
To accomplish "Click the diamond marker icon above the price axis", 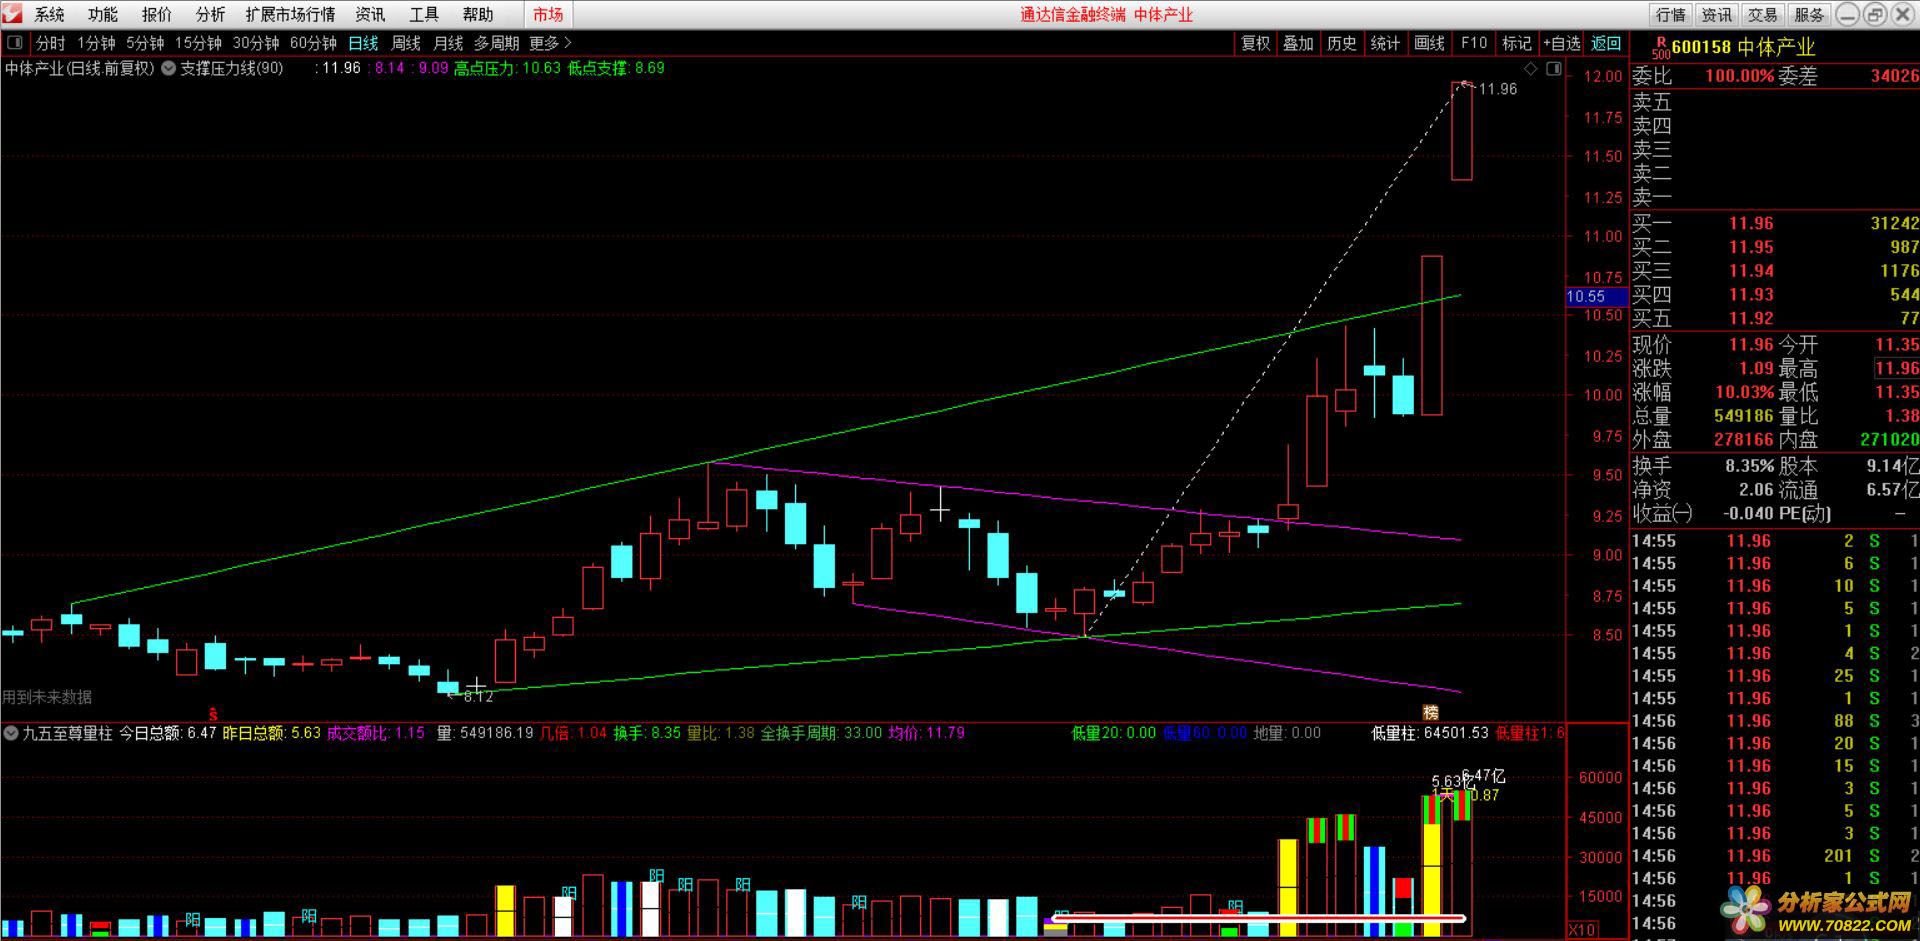I will (1530, 68).
